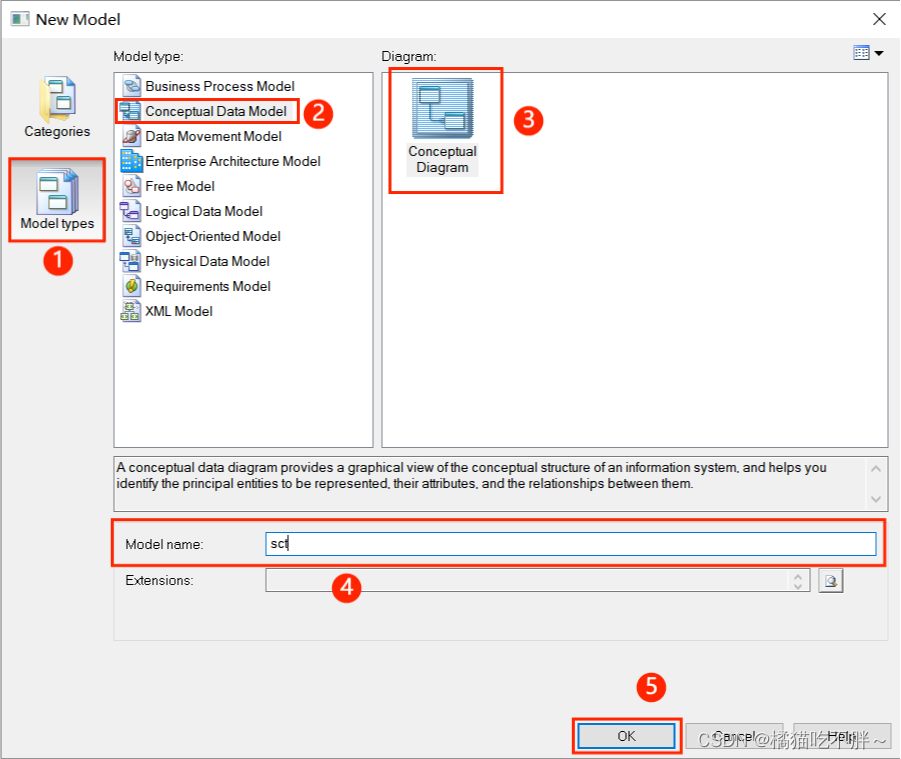901x759 pixels.
Task: Select the Physical Data Model item
Action: [x=207, y=261]
